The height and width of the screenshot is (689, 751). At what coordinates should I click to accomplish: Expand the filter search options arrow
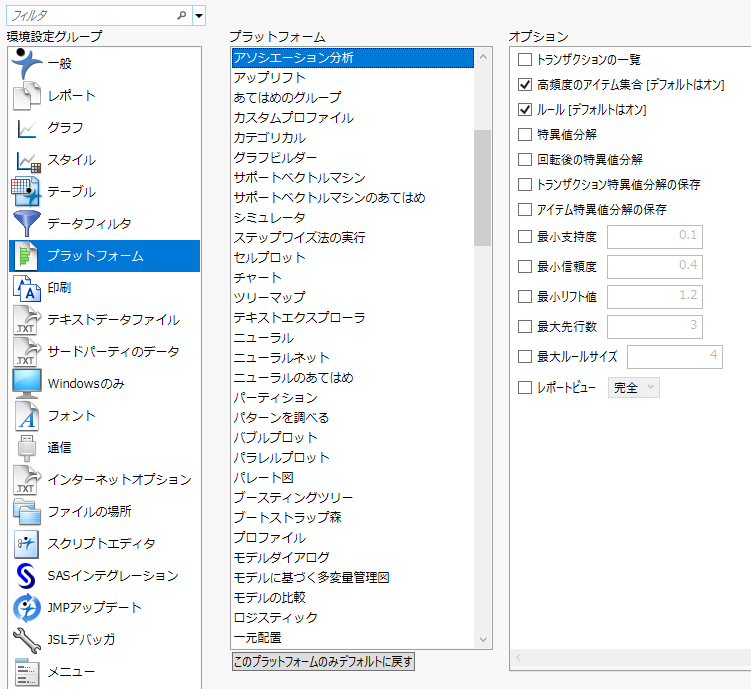pyautogui.click(x=199, y=16)
